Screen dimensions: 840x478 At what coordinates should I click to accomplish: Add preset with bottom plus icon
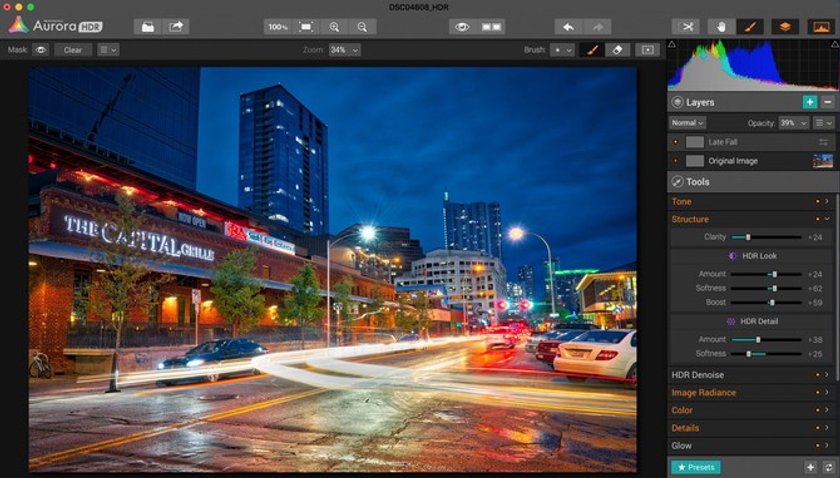coord(811,467)
